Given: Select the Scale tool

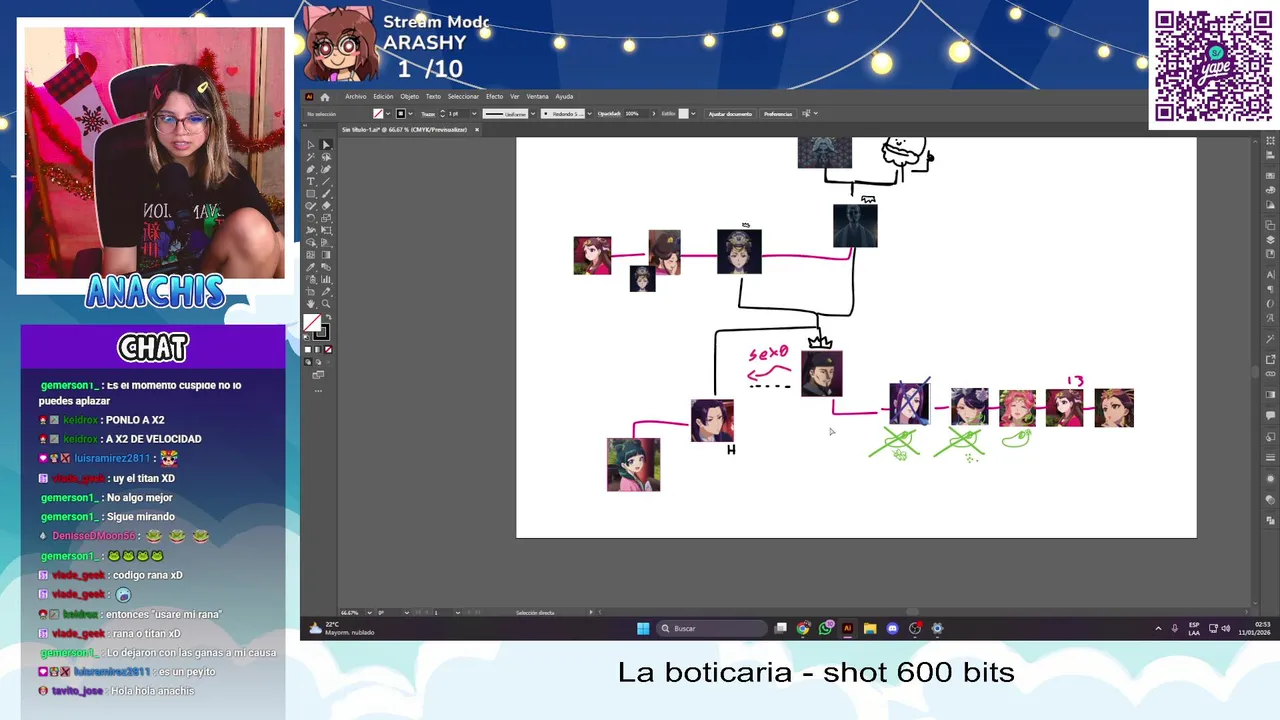Looking at the screenshot, I should (x=326, y=218).
